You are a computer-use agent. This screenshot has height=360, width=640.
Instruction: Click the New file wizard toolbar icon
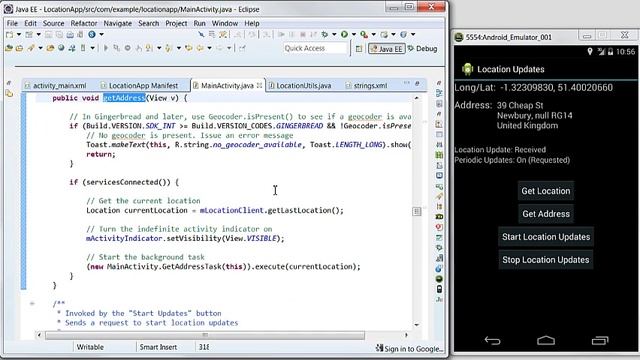click(x=9, y=35)
